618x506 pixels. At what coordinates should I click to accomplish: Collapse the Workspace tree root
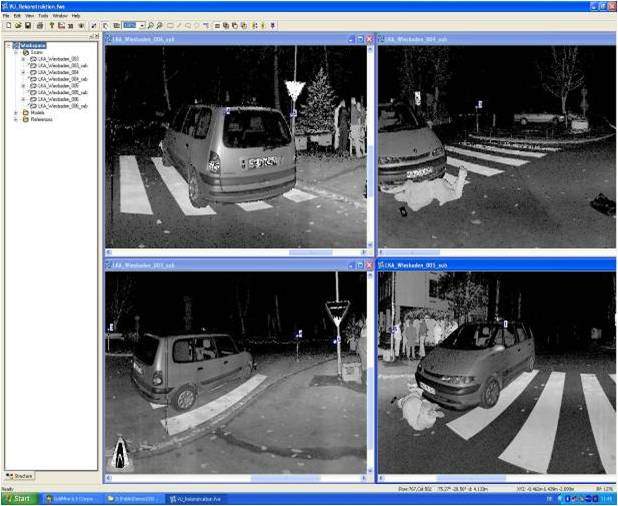9,45
